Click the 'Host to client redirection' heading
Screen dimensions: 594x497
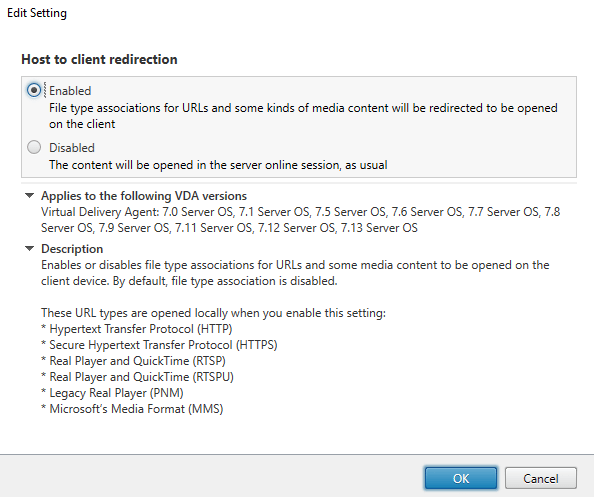tap(99, 59)
